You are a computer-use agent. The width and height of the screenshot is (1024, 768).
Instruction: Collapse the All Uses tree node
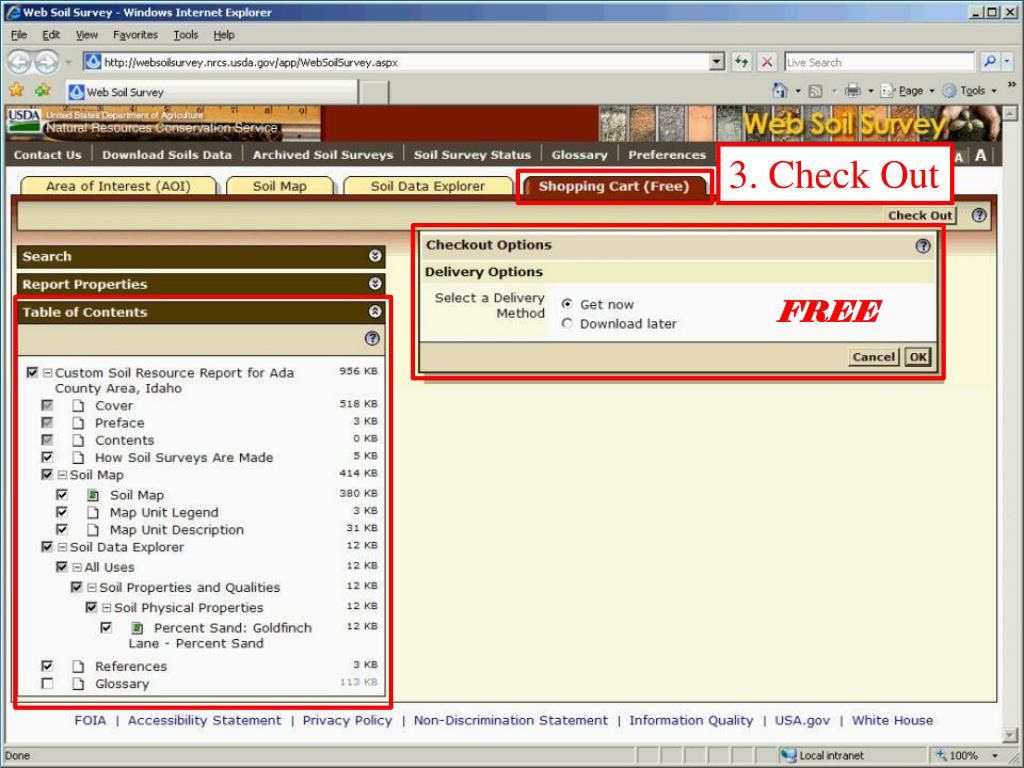pyautogui.click(x=77, y=567)
